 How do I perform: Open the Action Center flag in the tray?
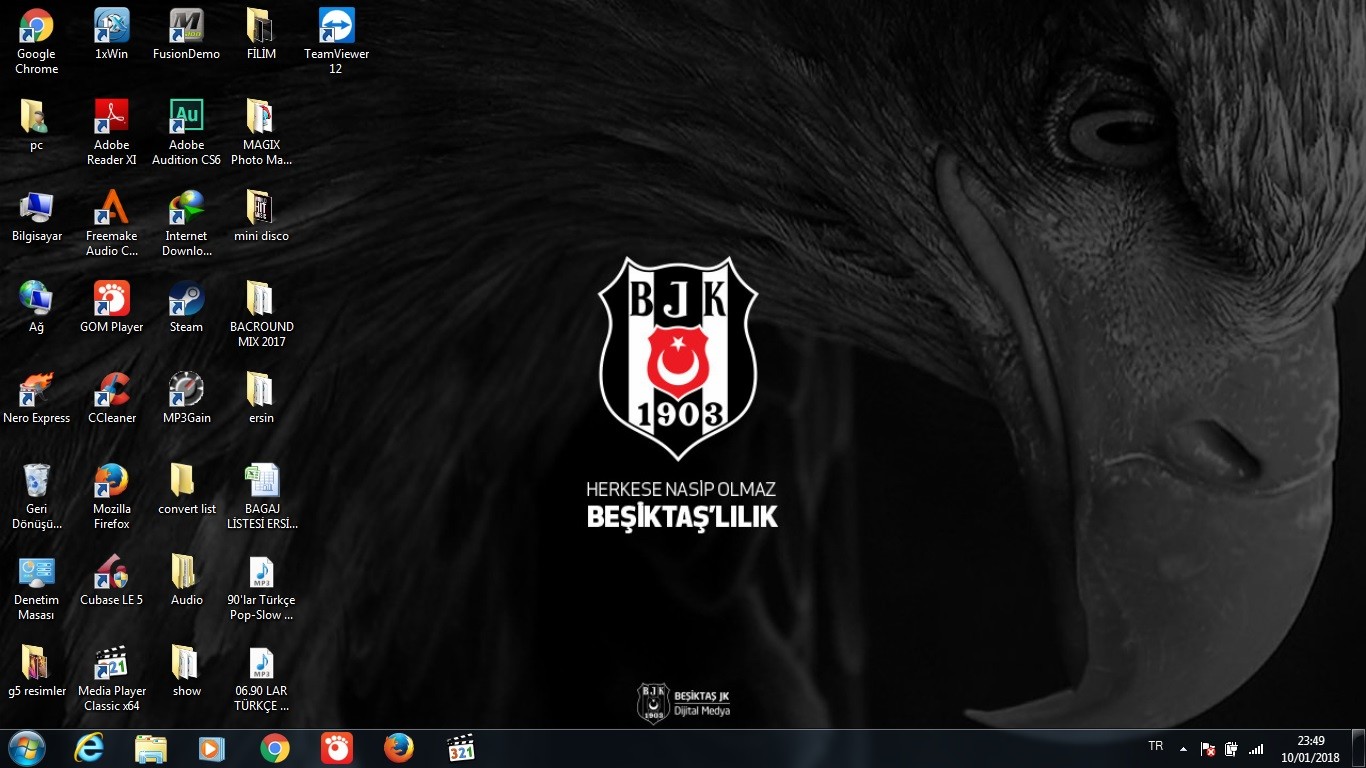pyautogui.click(x=1208, y=749)
